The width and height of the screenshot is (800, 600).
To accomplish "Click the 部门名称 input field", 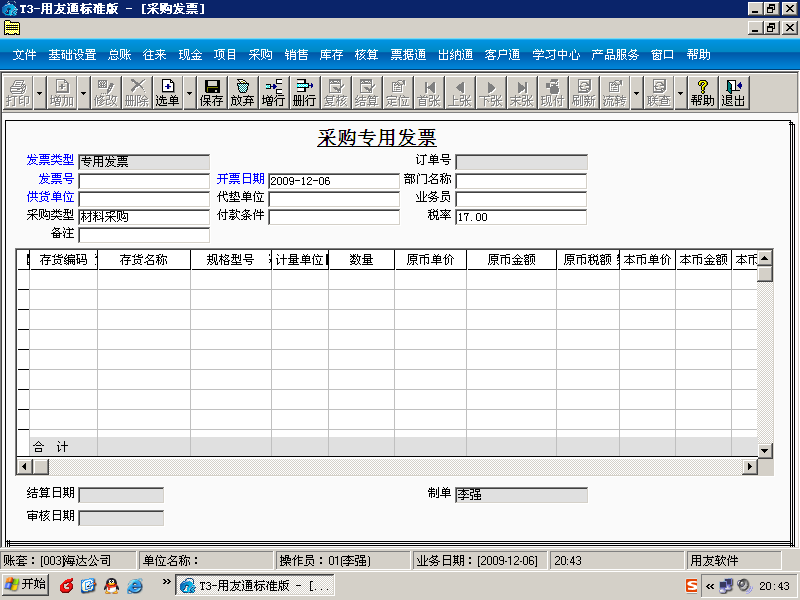I will (521, 181).
